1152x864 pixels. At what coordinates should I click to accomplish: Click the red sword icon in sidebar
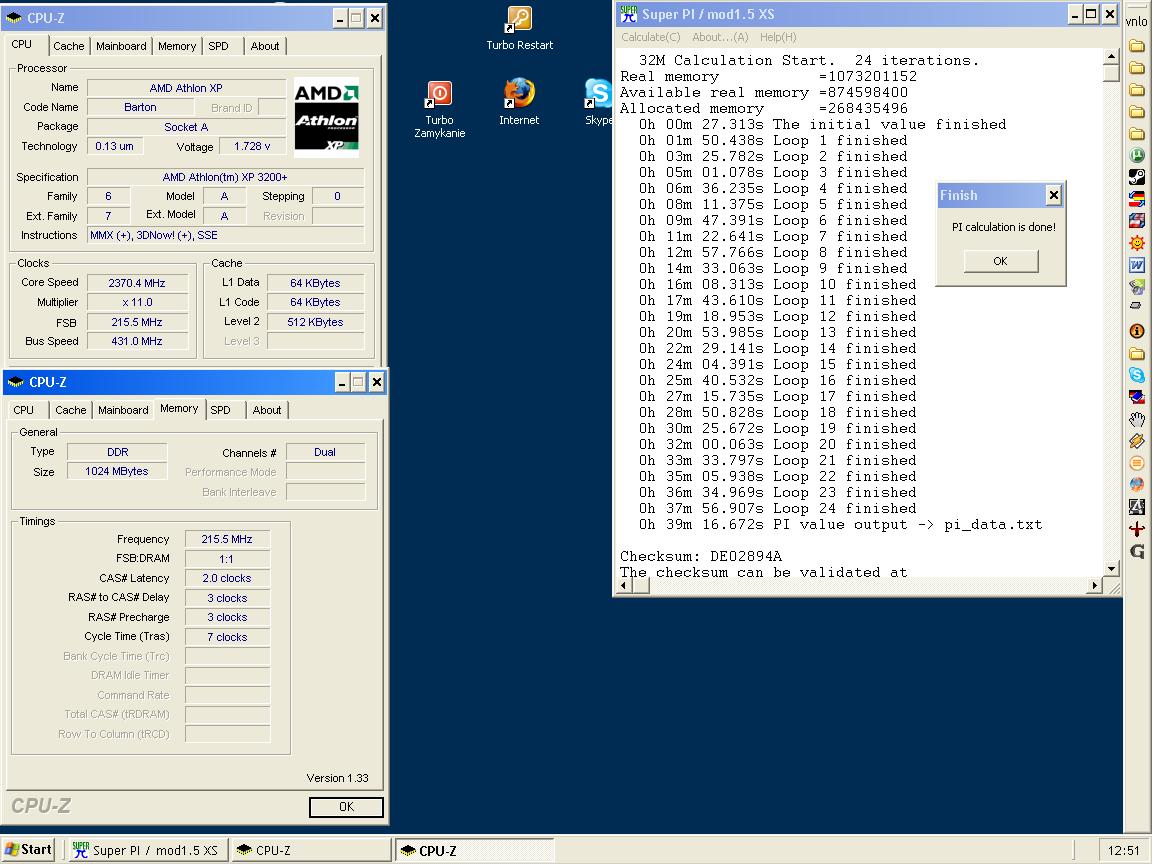click(x=1137, y=529)
